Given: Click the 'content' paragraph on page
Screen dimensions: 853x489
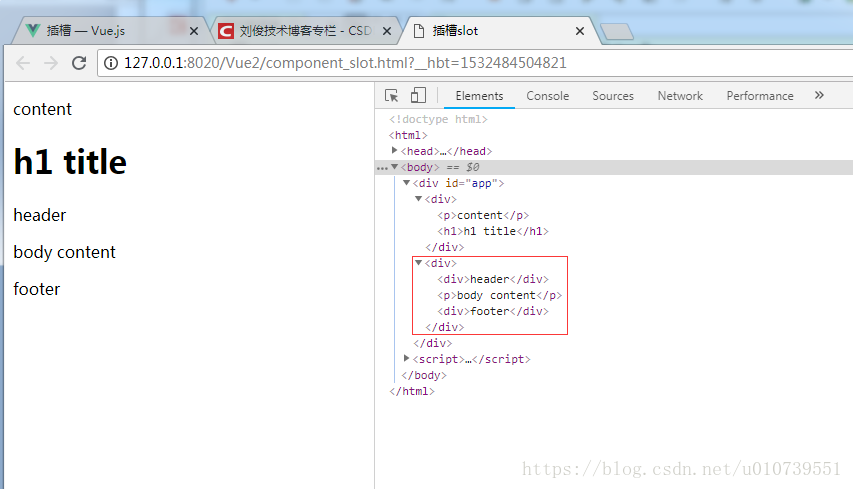Looking at the screenshot, I should (42, 109).
